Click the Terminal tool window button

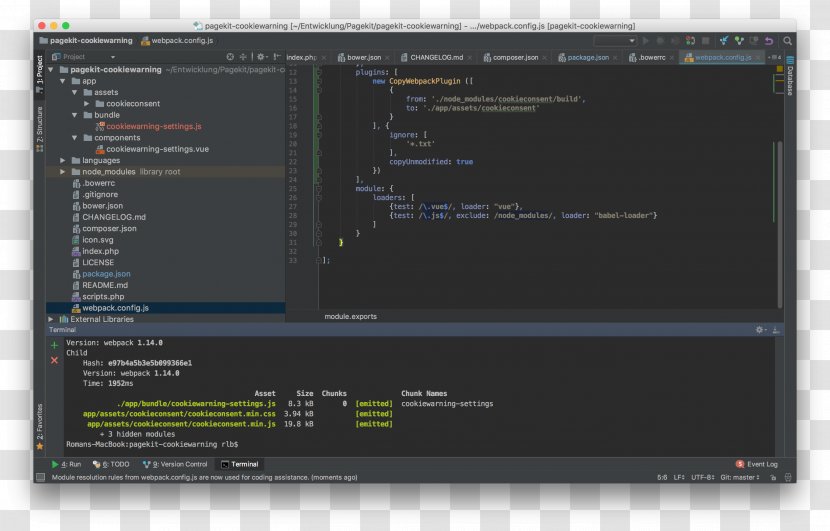(x=240, y=464)
